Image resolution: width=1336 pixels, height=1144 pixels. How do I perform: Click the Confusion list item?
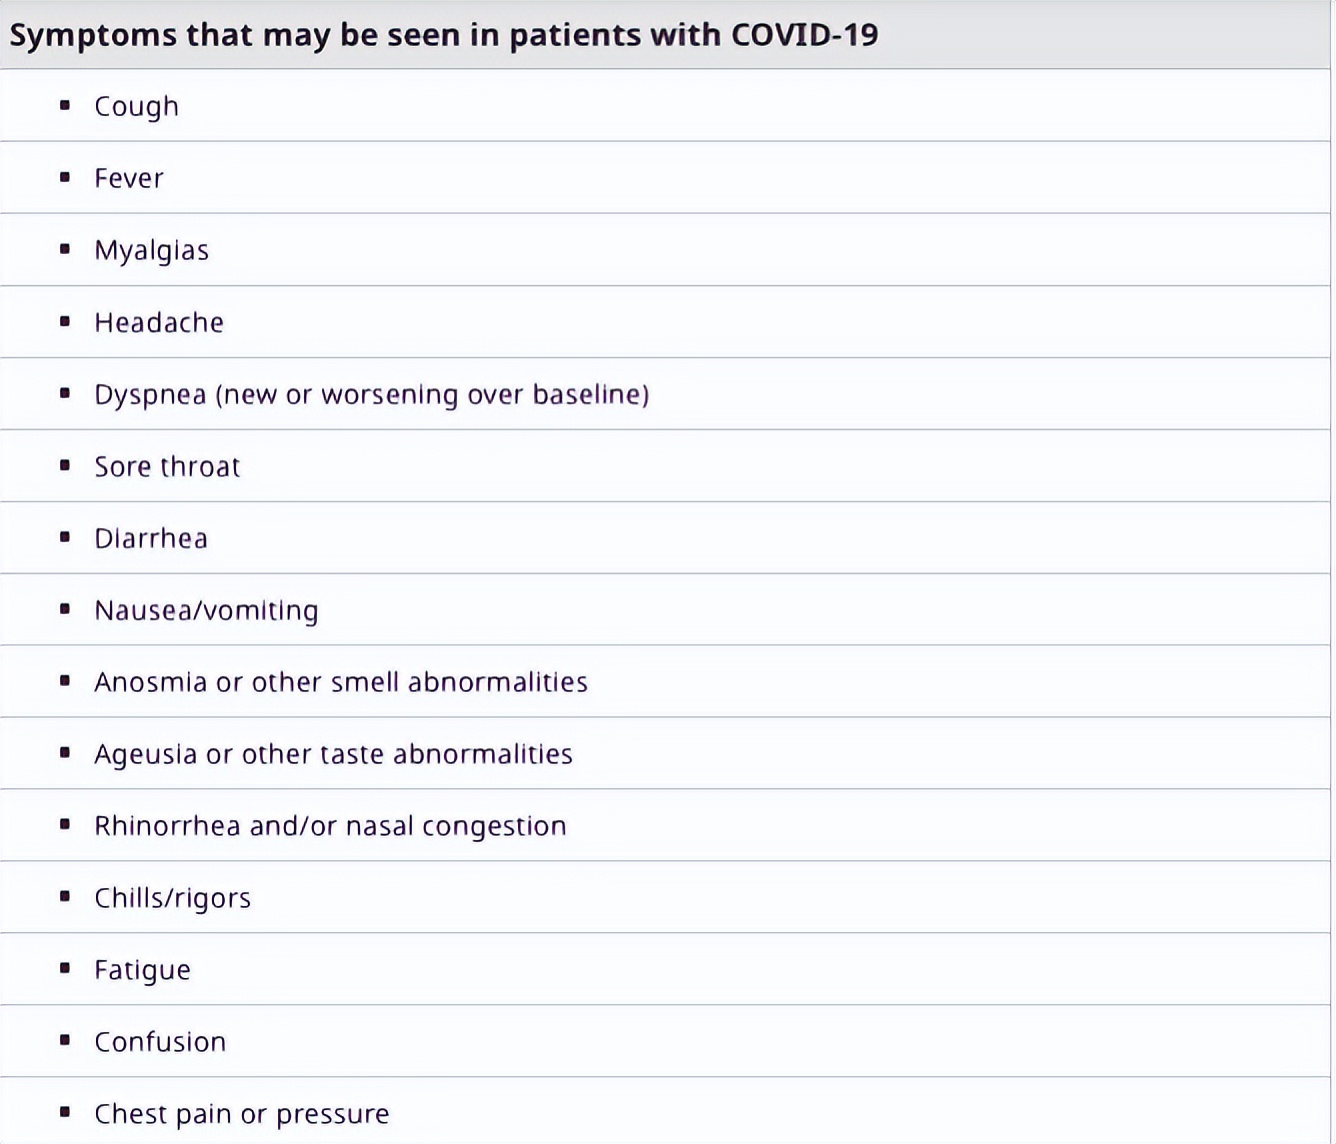(160, 1042)
